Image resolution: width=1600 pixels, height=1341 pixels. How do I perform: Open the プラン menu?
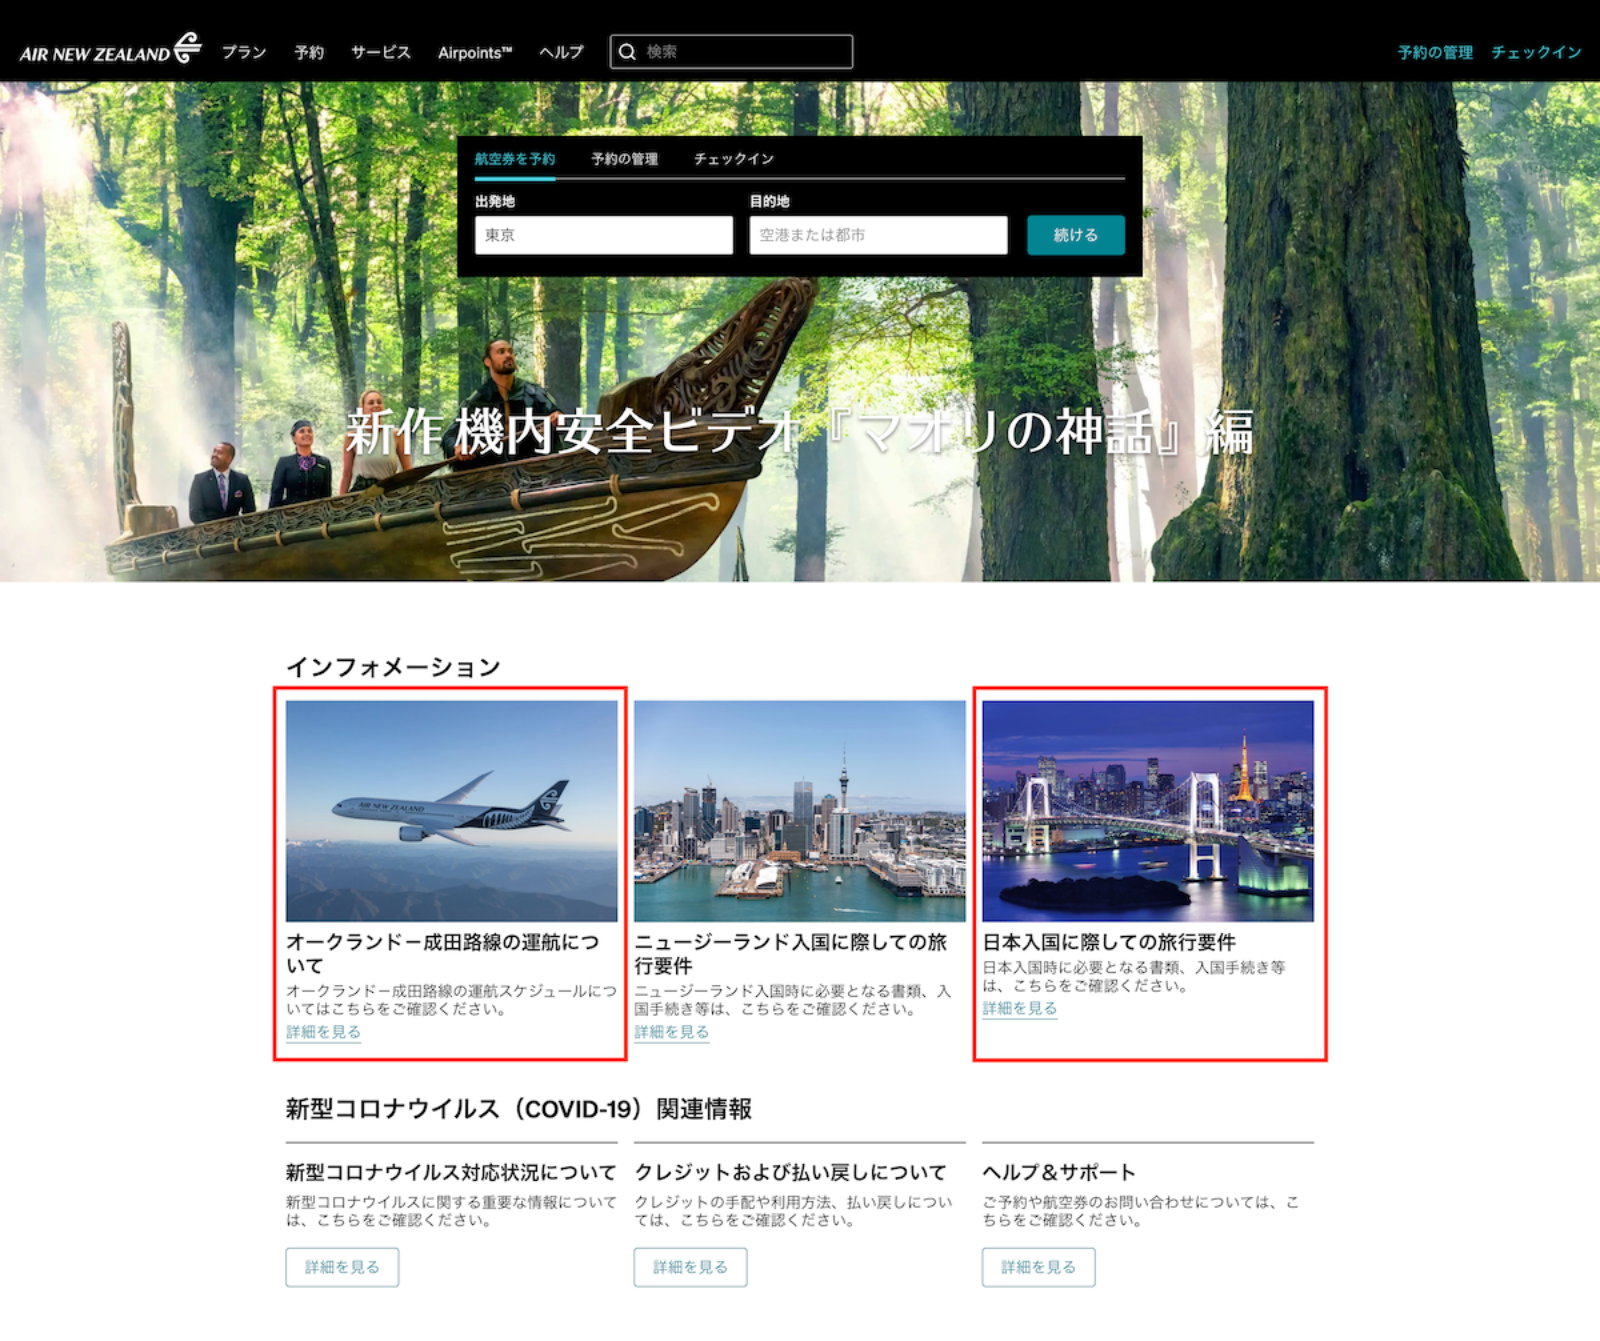point(244,52)
